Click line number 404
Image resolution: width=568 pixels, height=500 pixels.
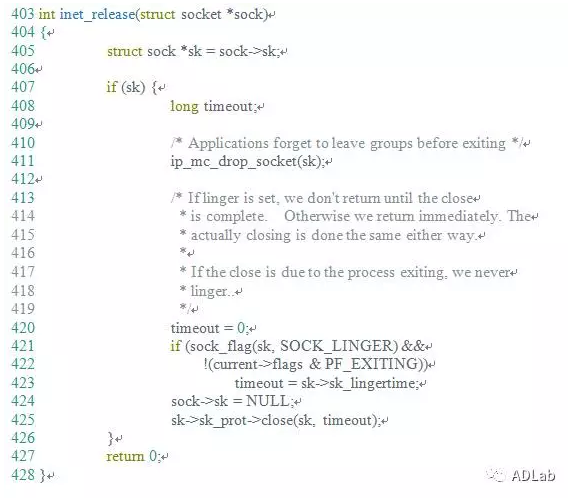(22, 32)
